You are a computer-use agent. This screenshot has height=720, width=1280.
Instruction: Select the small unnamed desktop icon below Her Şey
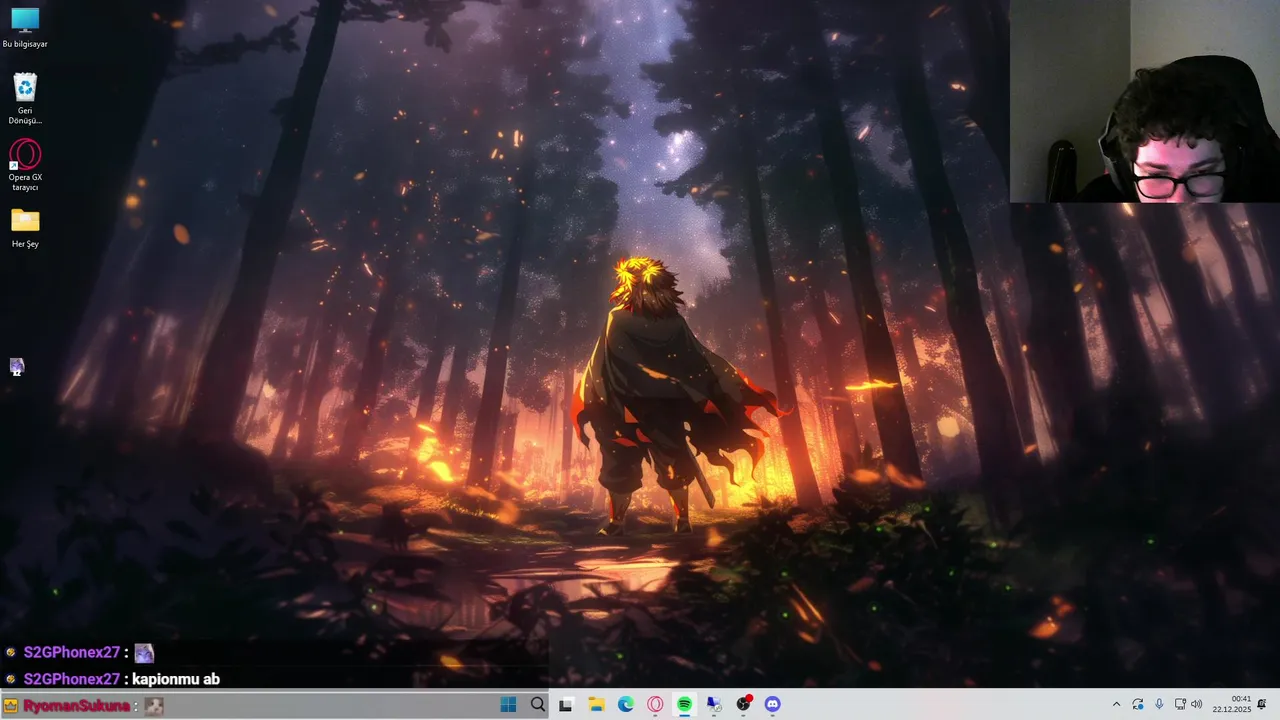click(17, 367)
